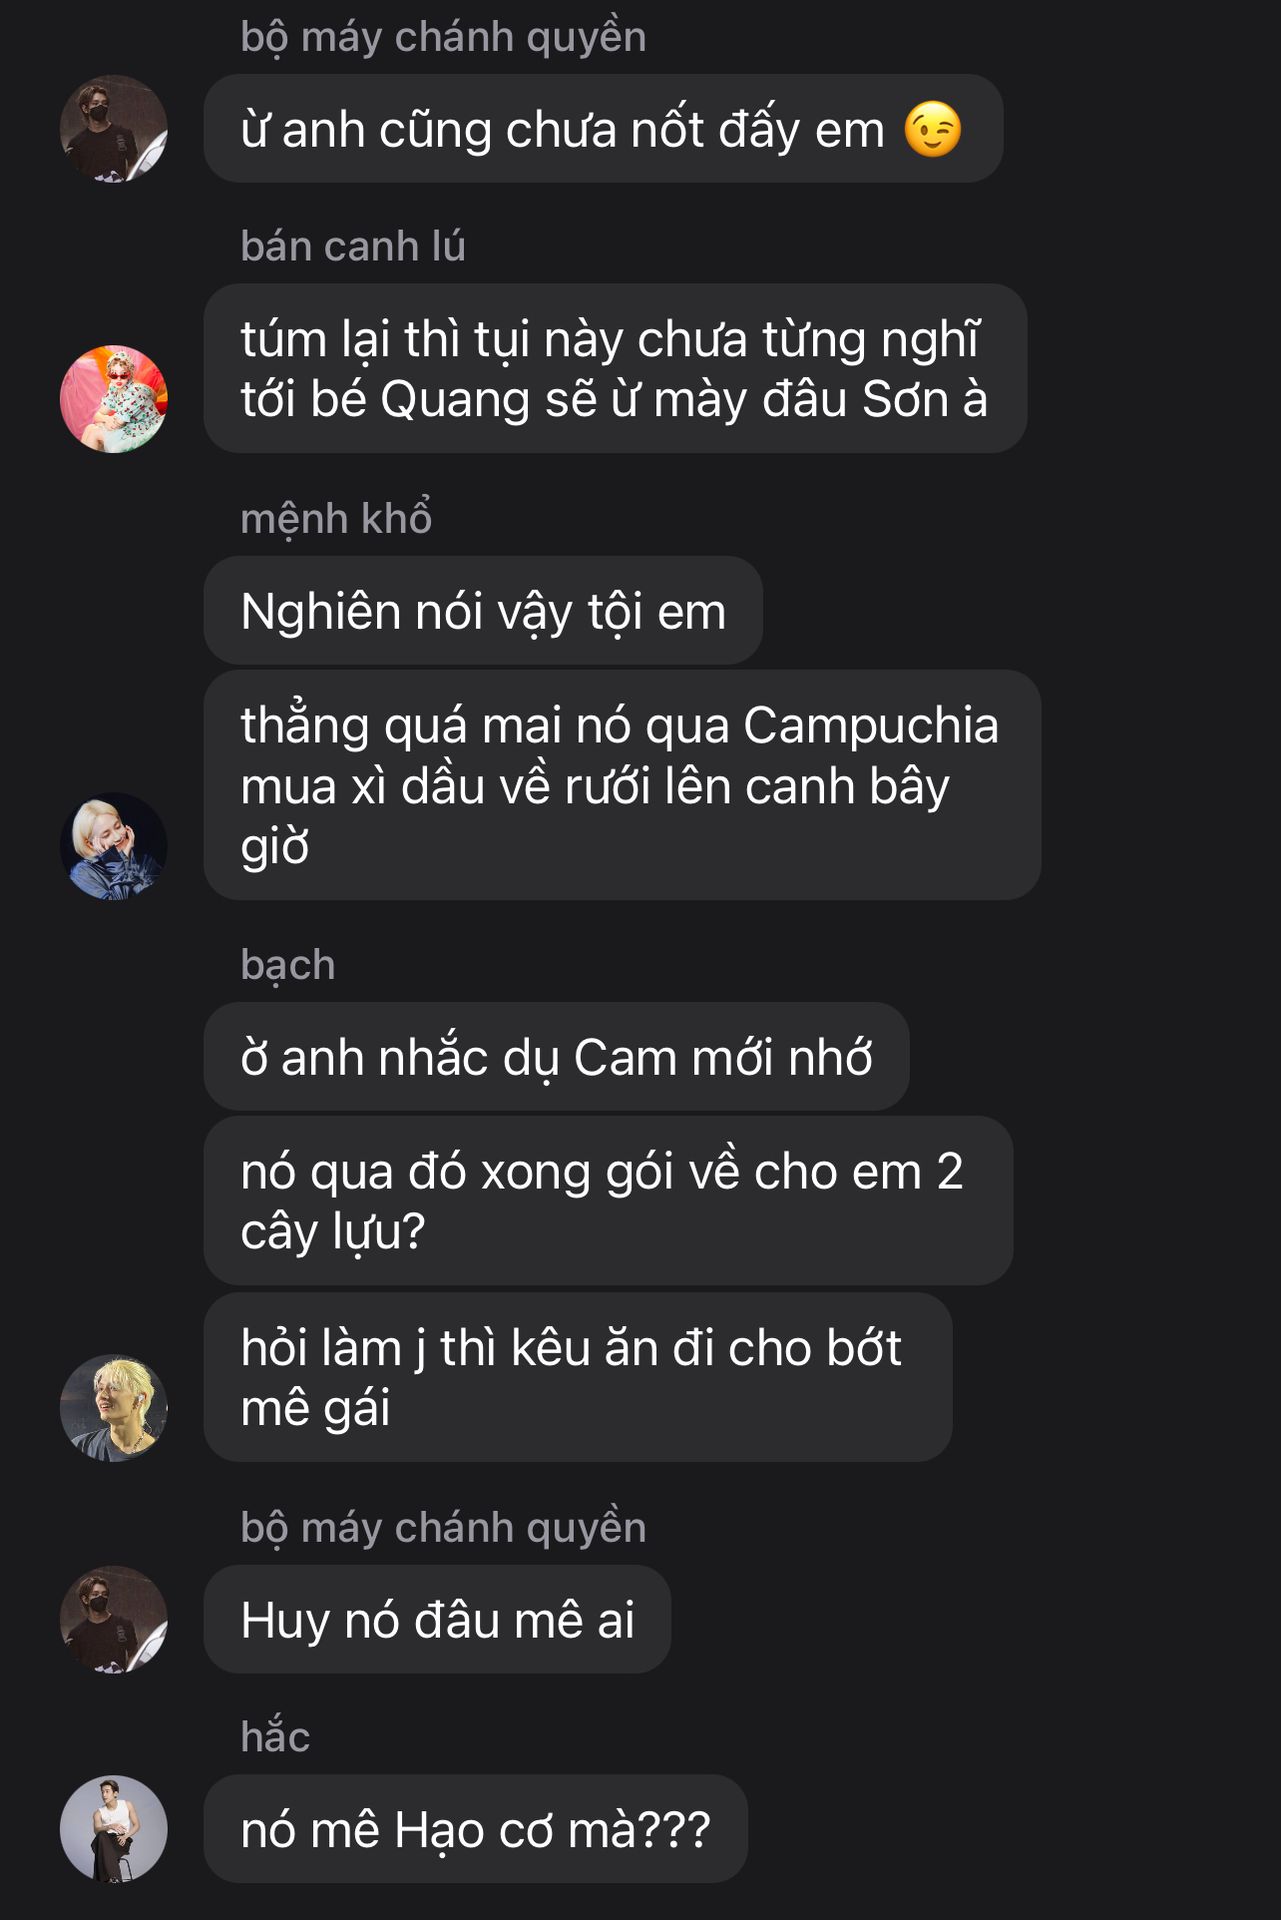Image resolution: width=1281 pixels, height=1920 pixels.
Task: Select message ừ anh cũng chưa nốt đấy em
Action: click(603, 128)
